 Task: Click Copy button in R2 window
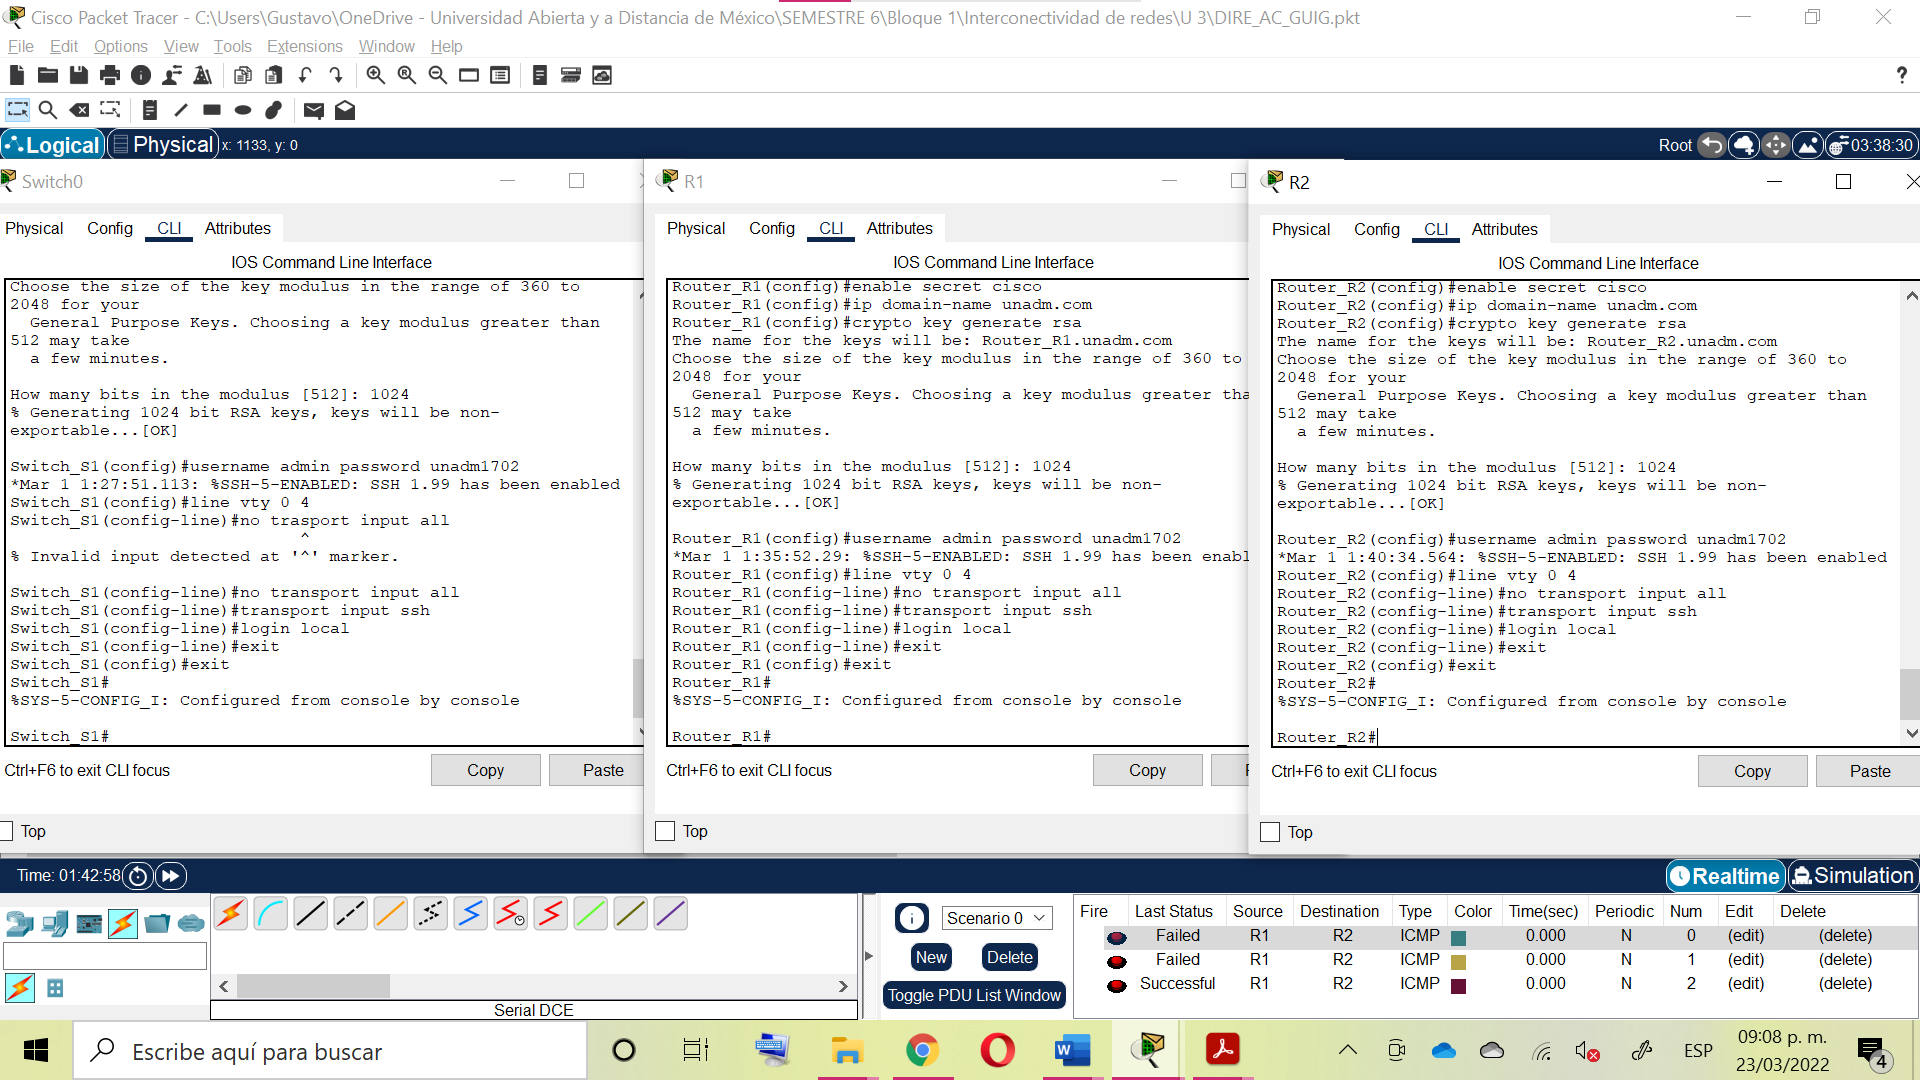(x=1752, y=771)
